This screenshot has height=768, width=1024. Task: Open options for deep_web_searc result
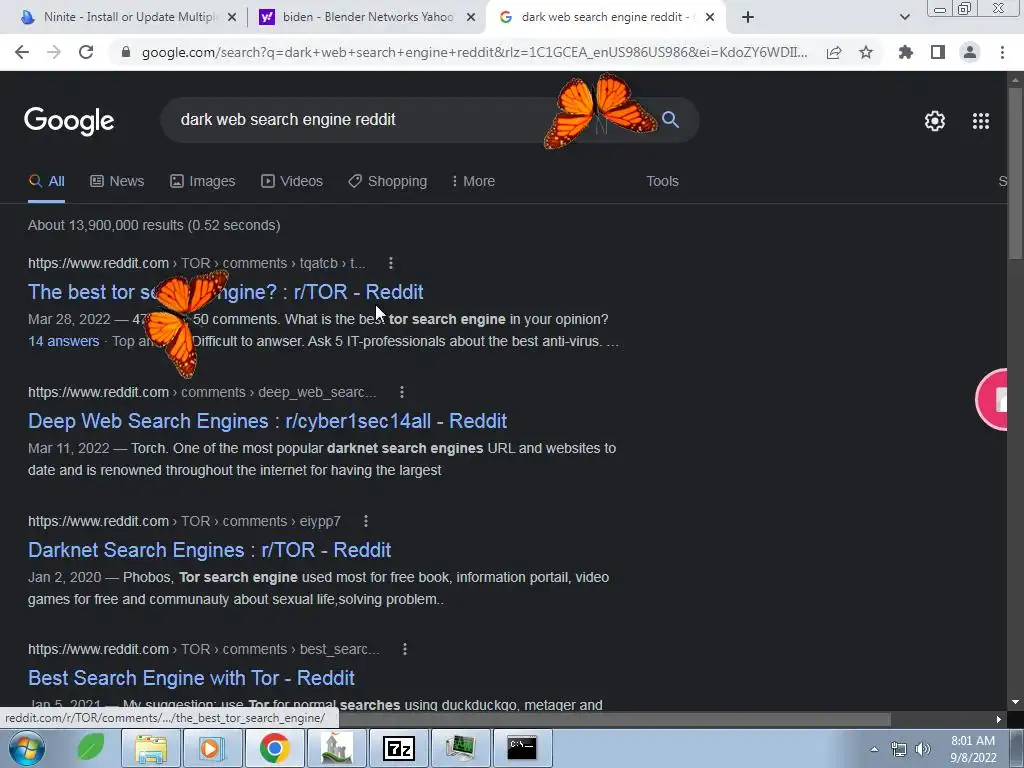(x=402, y=392)
